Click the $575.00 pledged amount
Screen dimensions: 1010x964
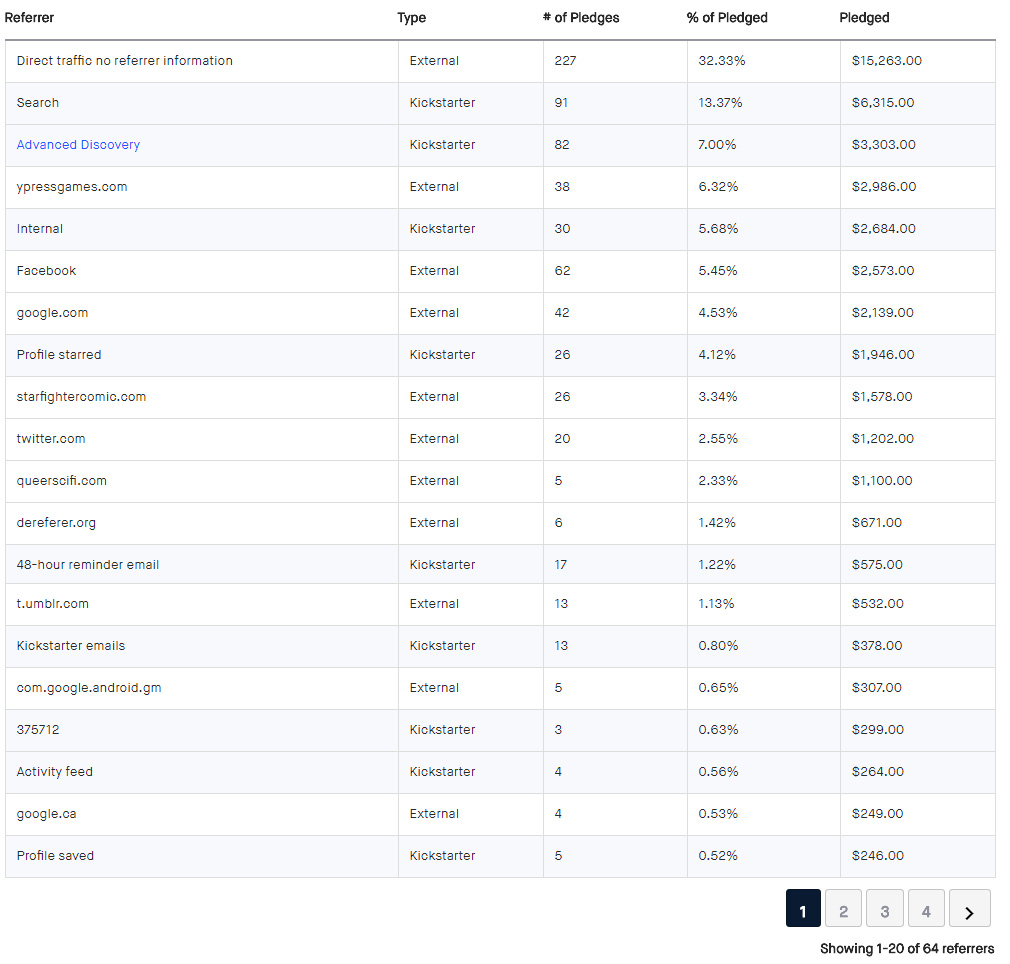(x=877, y=565)
